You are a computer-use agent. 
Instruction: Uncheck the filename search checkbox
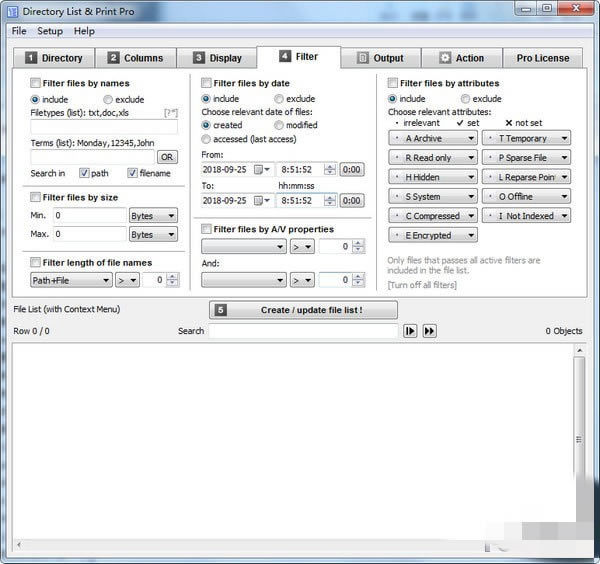(132, 173)
